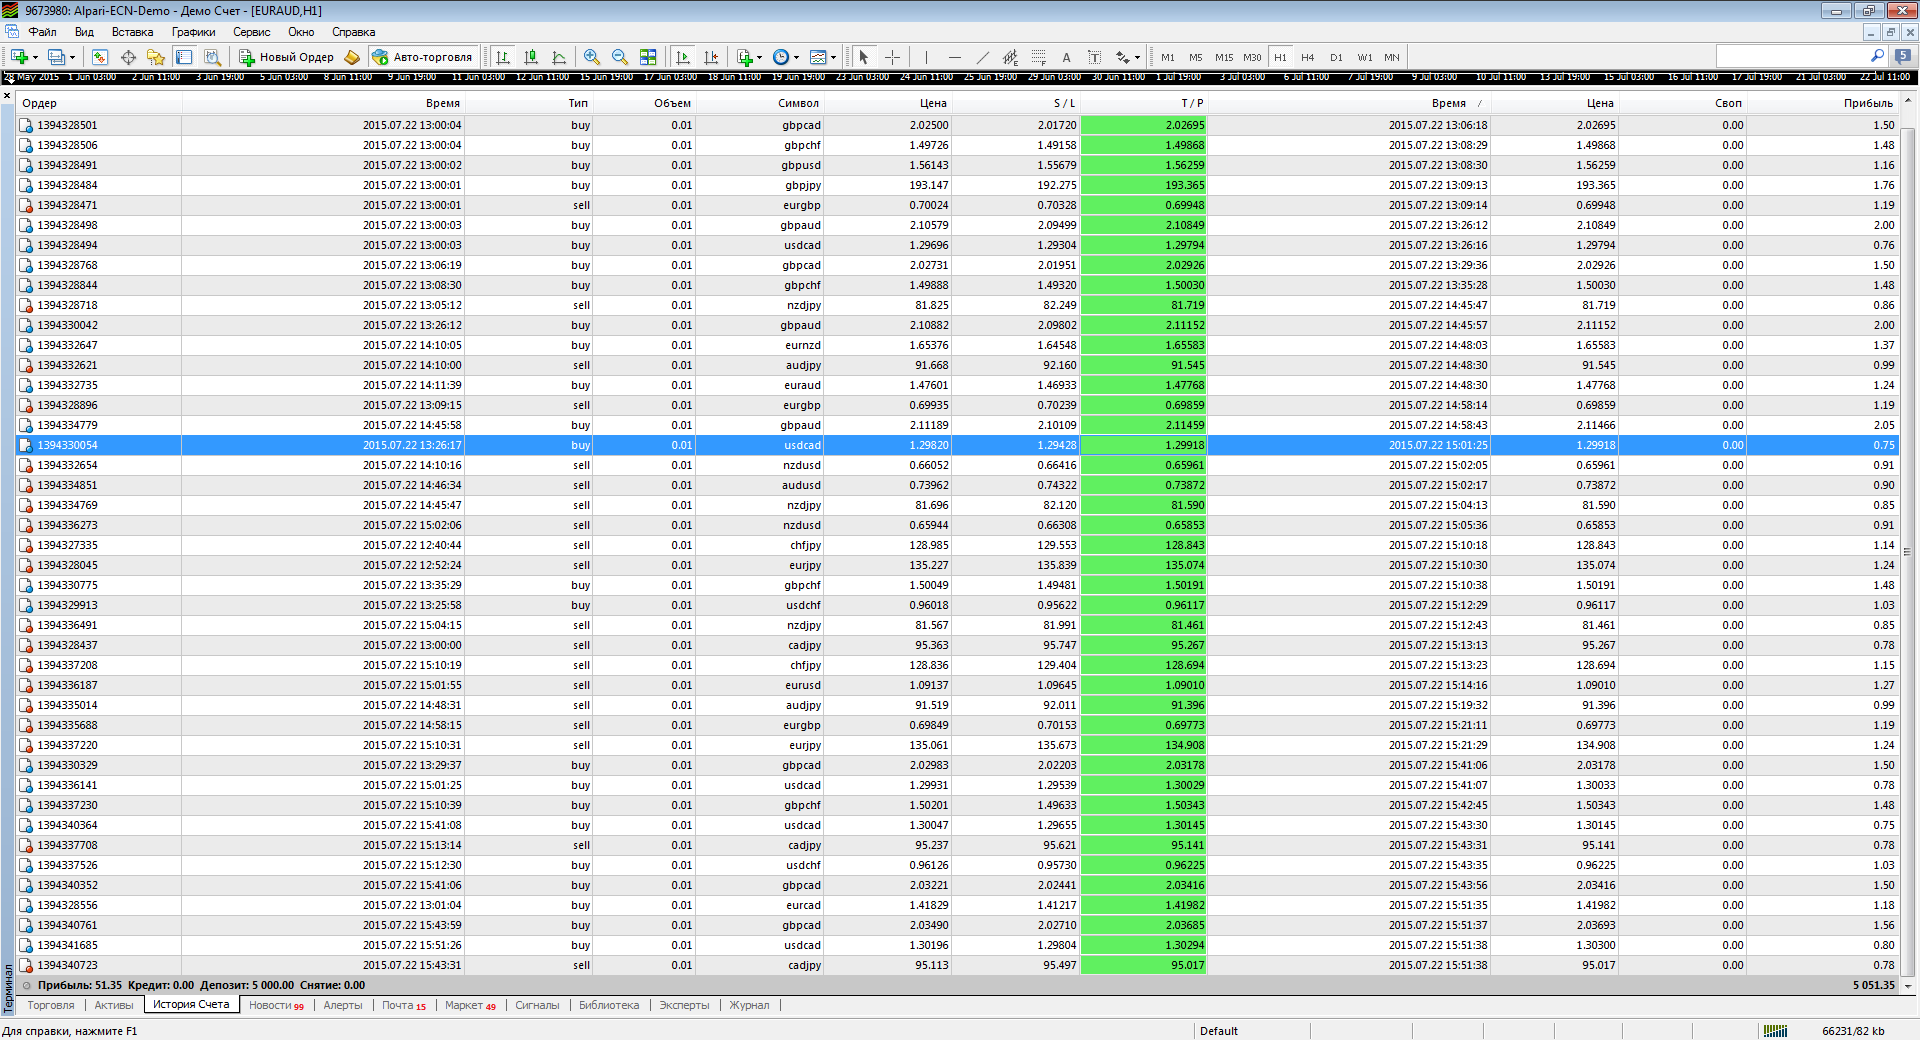
Task: Switch to the Новости terminal tab
Action: 276,1005
